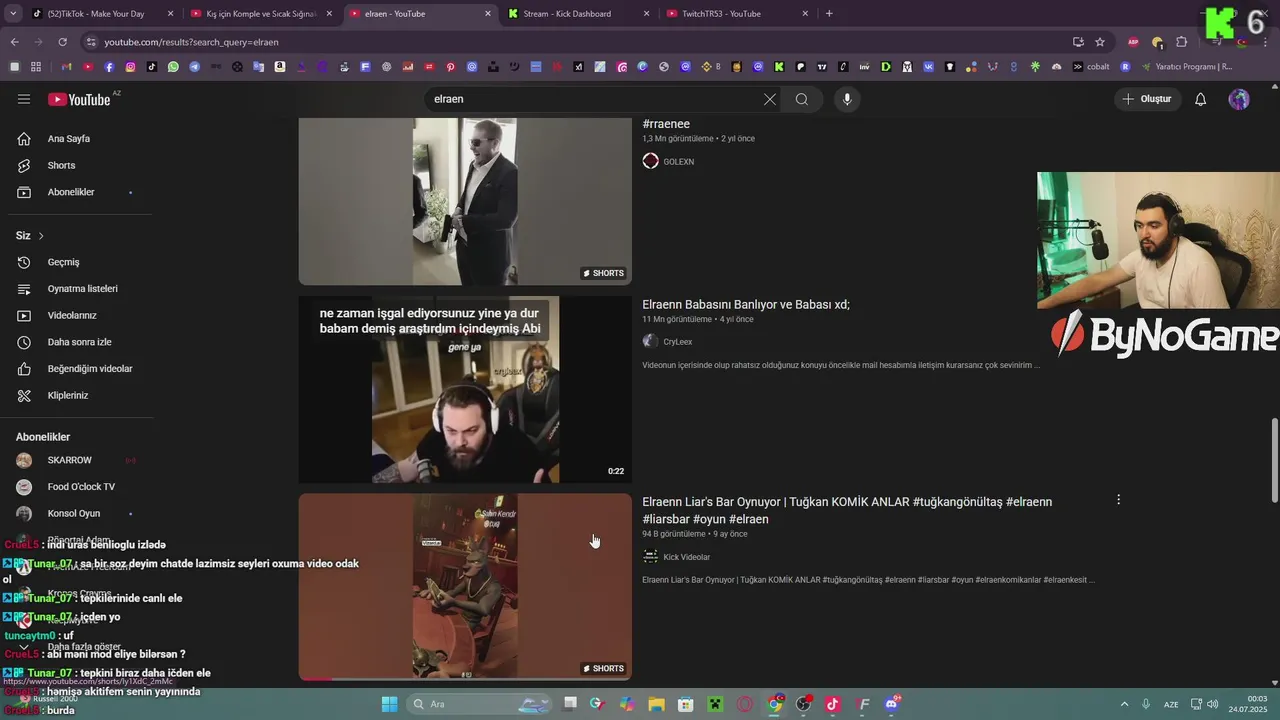Open a new browser tab
The height and width of the screenshot is (720, 1280).
click(x=829, y=14)
